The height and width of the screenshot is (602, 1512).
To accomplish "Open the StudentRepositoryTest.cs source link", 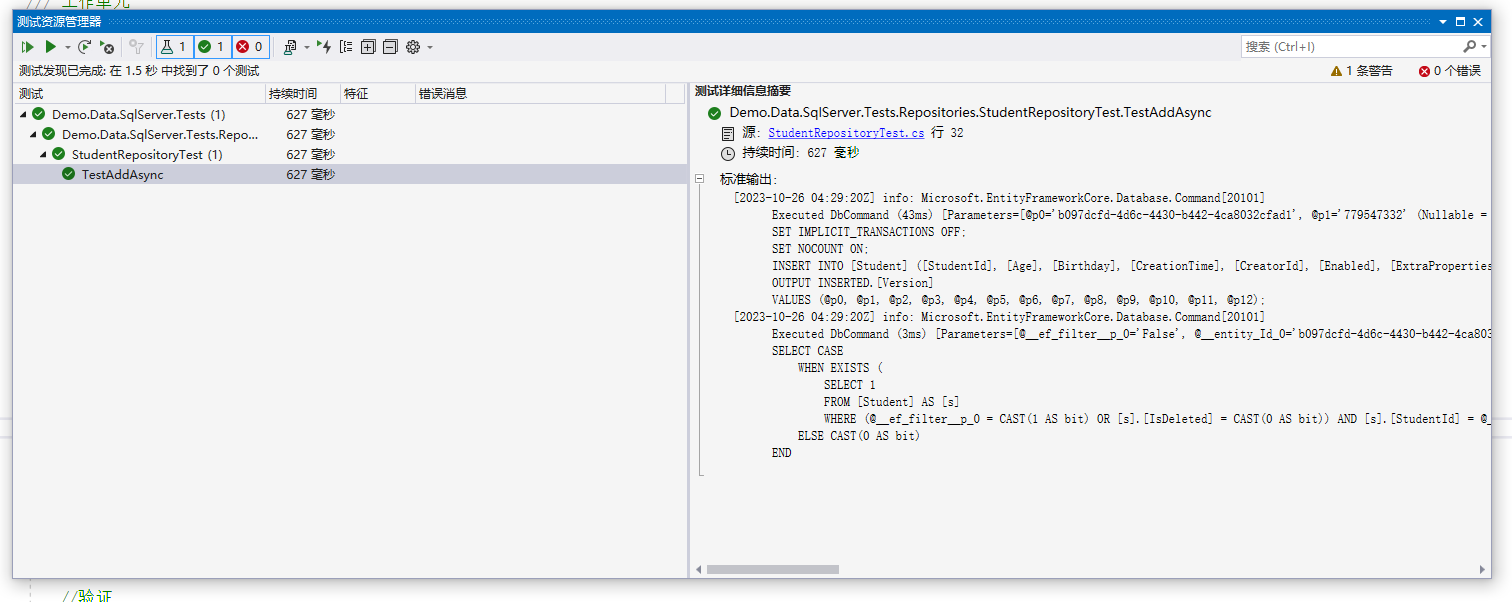I will pos(846,133).
